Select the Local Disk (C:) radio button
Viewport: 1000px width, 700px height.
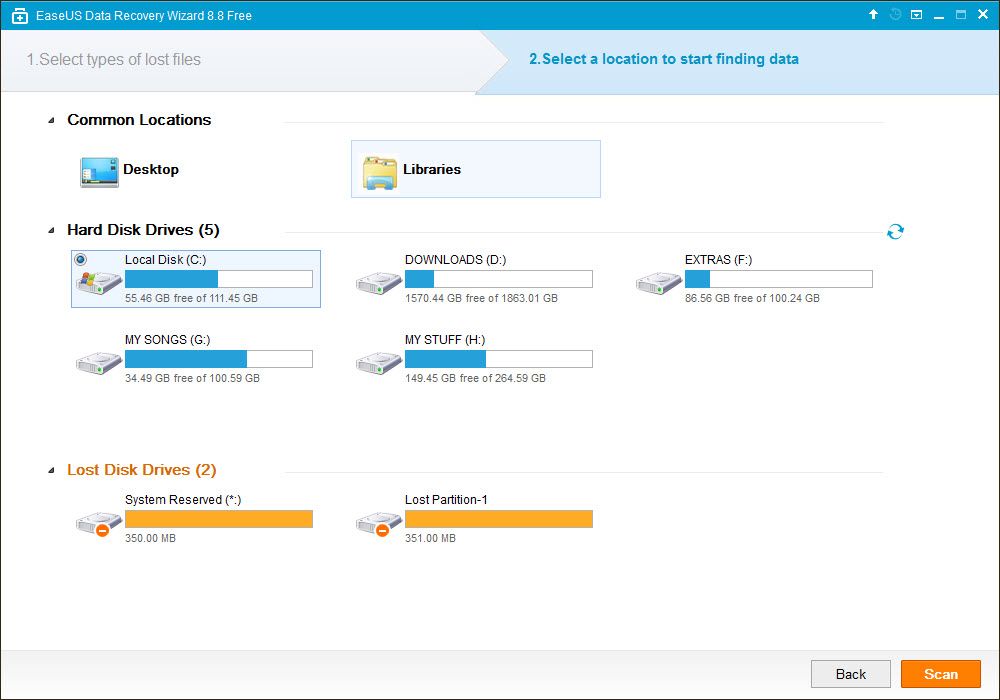coord(80,259)
